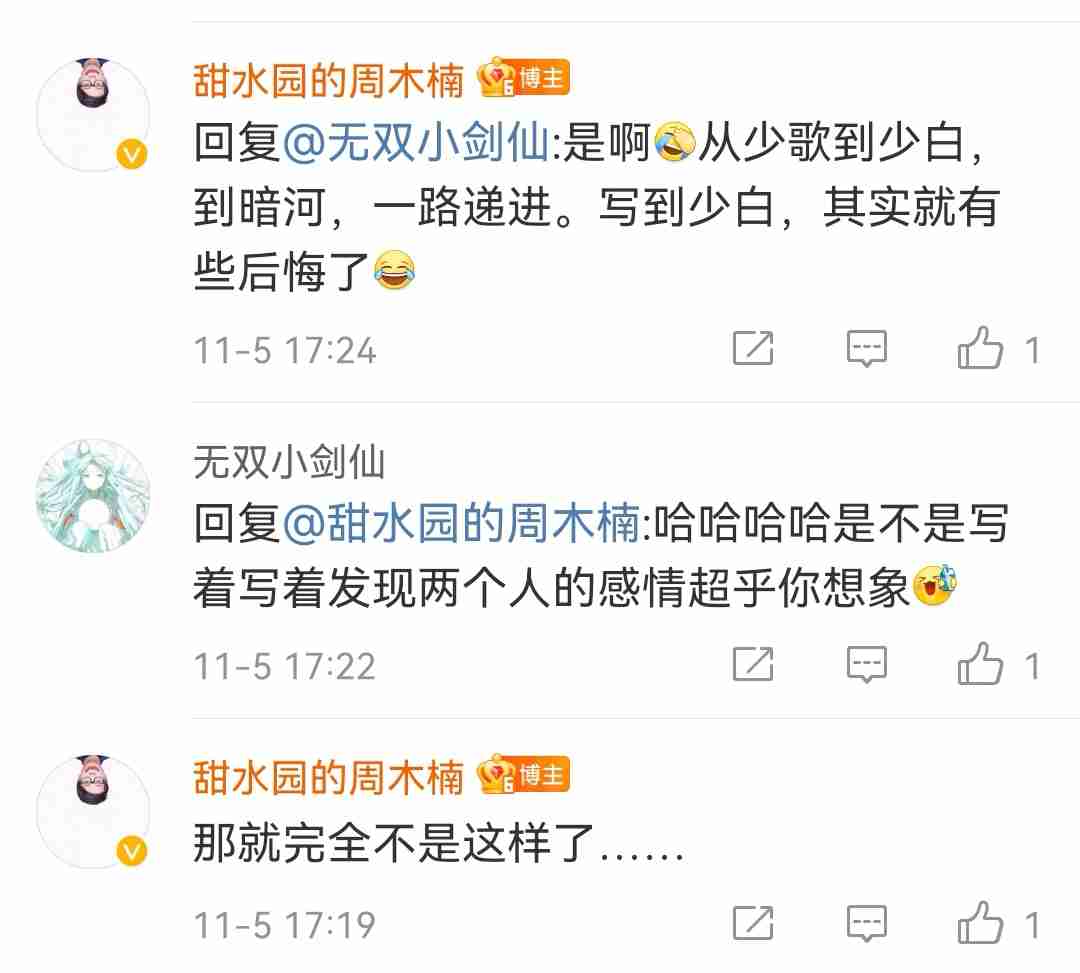Forward the 17:22 comment by 无双小剑仙
1080x973 pixels.
[x=753, y=665]
